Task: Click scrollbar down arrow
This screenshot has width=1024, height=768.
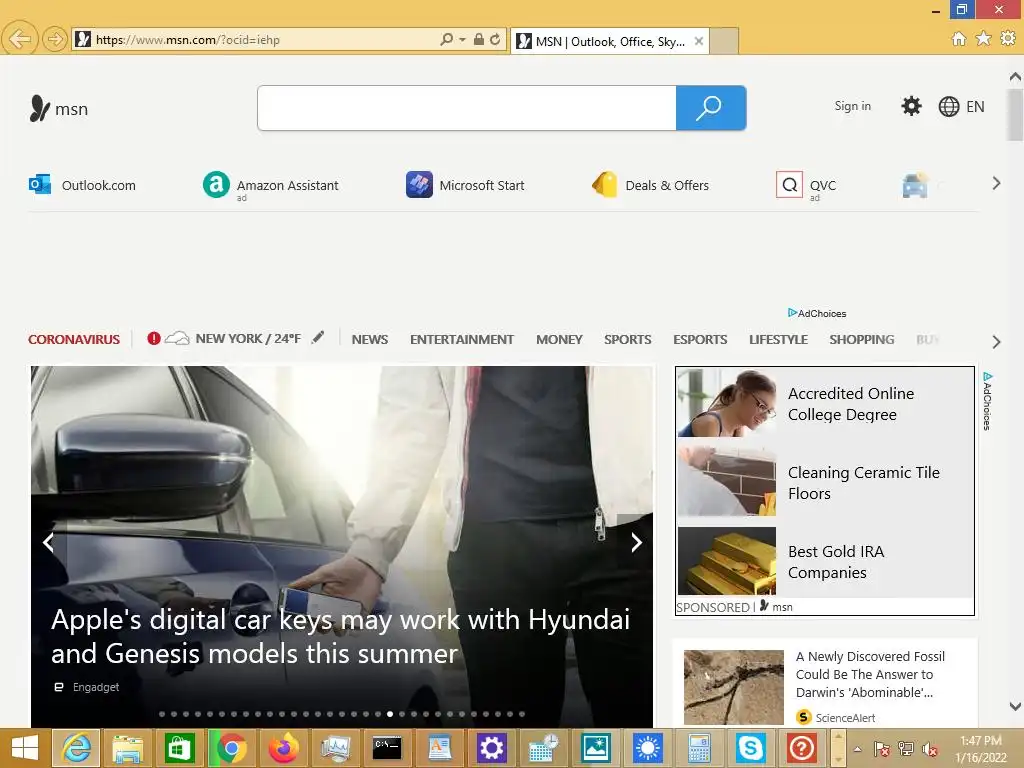Action: 1015,706
